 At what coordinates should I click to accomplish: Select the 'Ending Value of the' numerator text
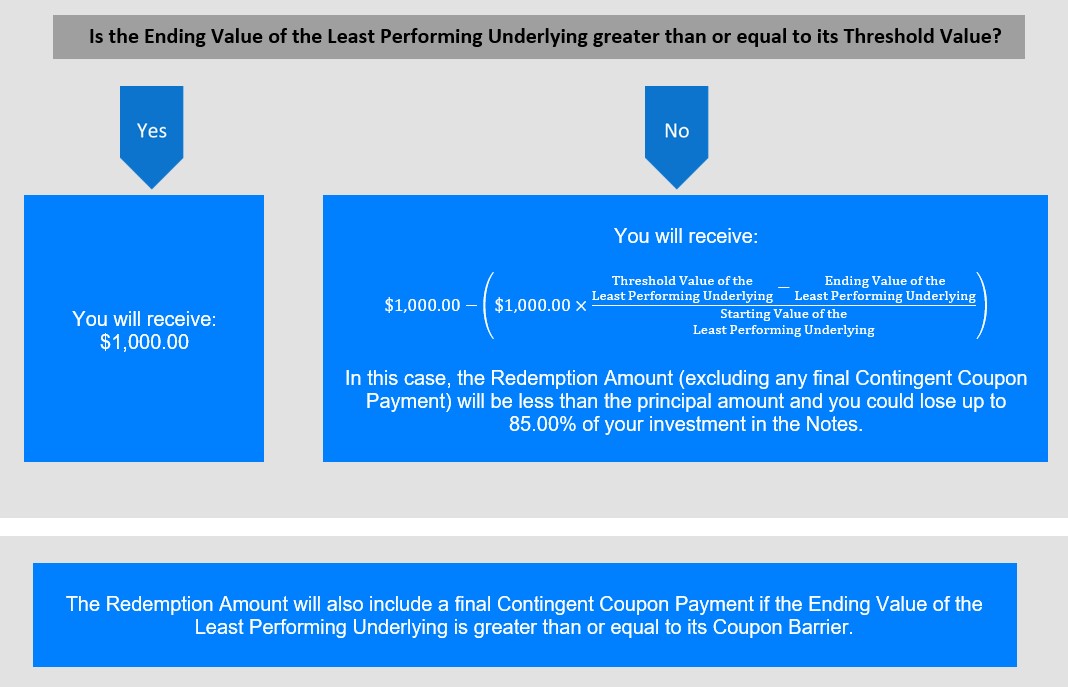click(885, 281)
